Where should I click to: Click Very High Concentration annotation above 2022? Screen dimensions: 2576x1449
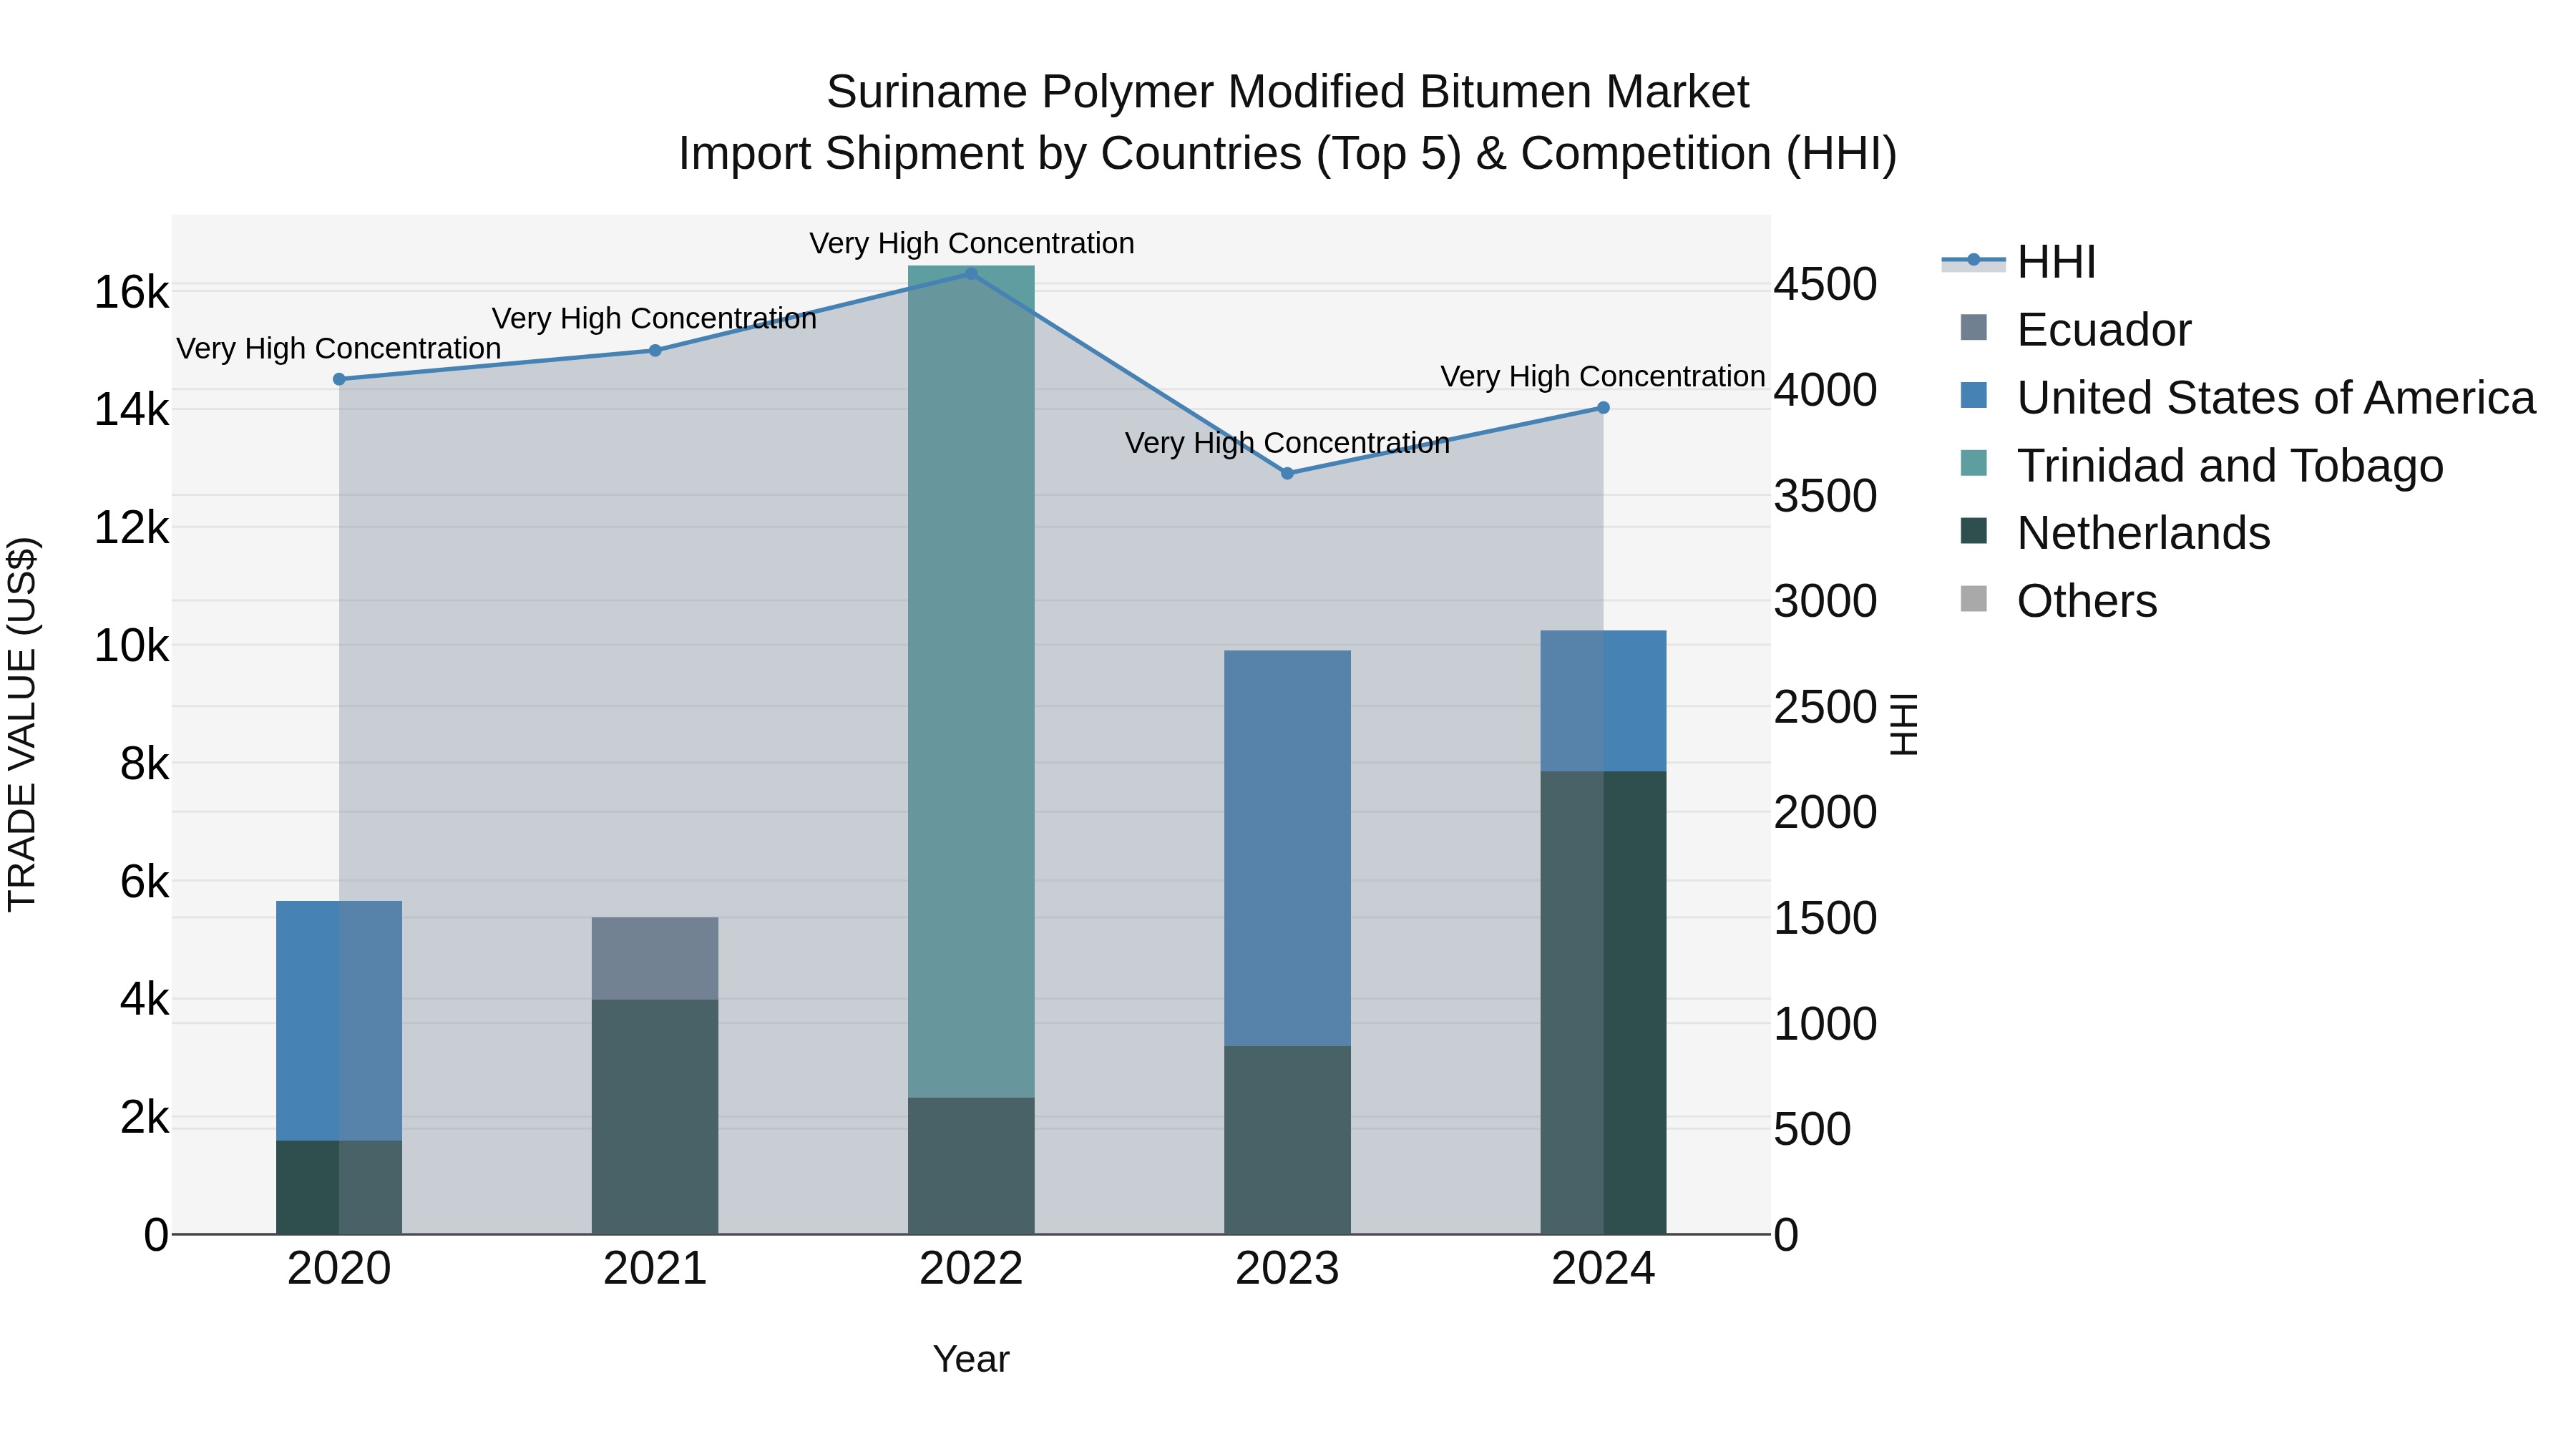coord(972,243)
